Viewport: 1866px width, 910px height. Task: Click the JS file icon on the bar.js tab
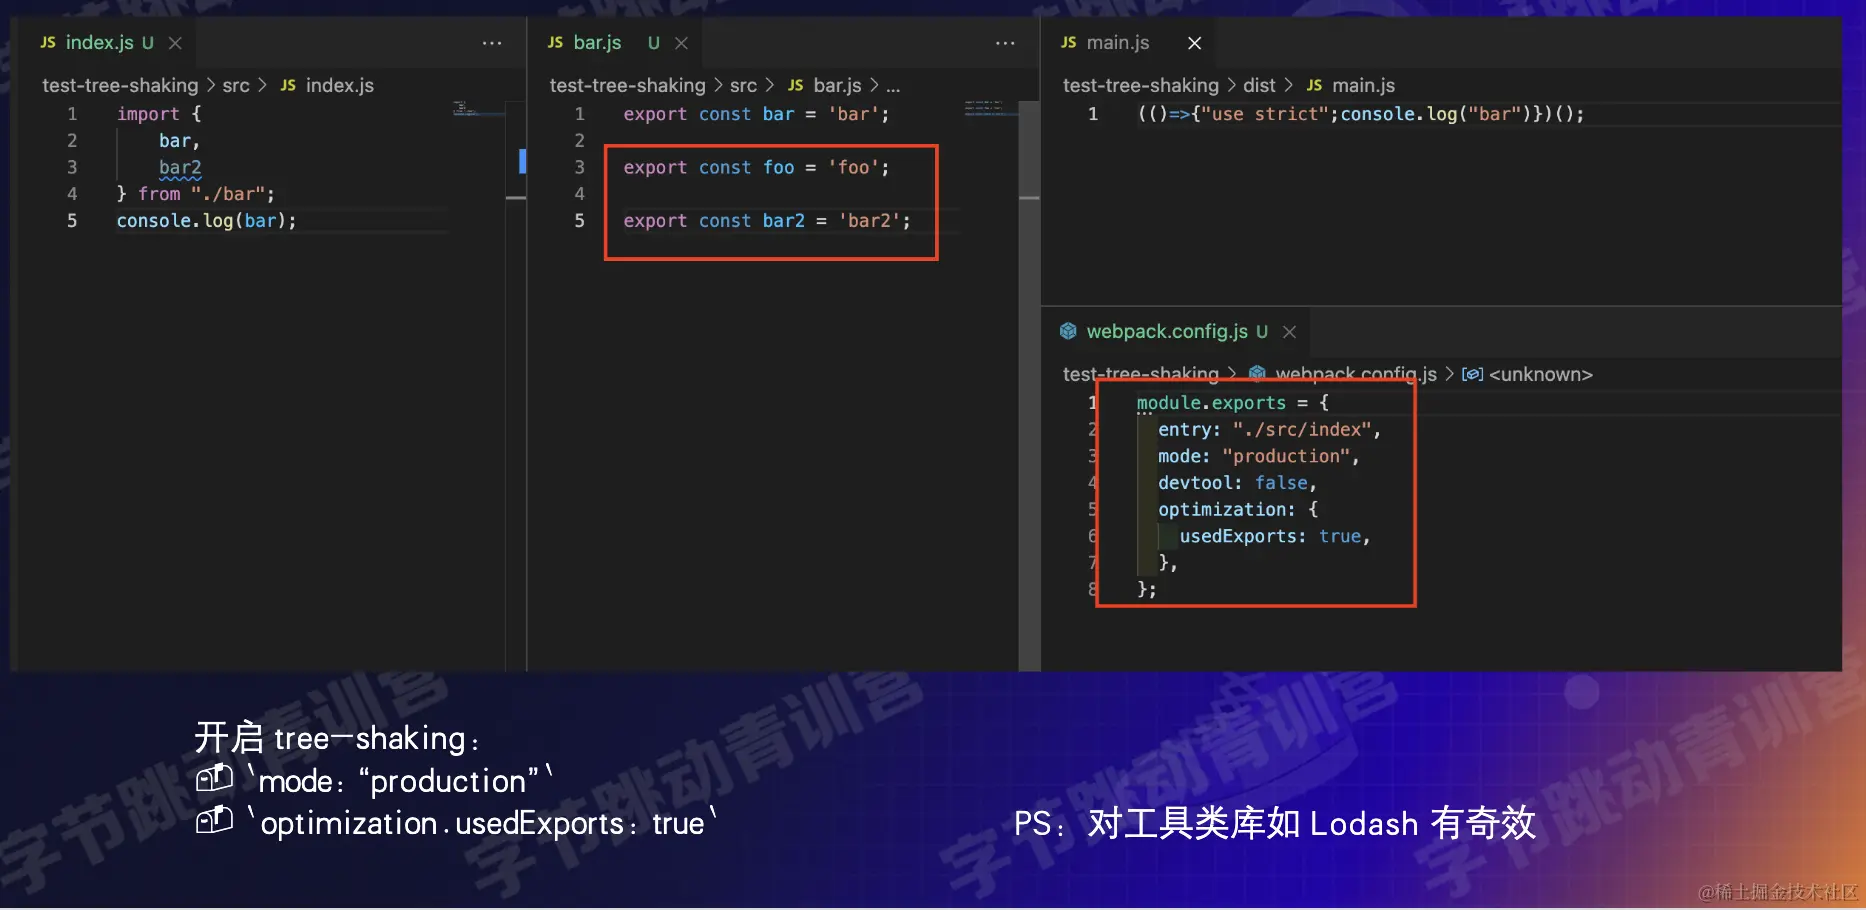pos(556,42)
